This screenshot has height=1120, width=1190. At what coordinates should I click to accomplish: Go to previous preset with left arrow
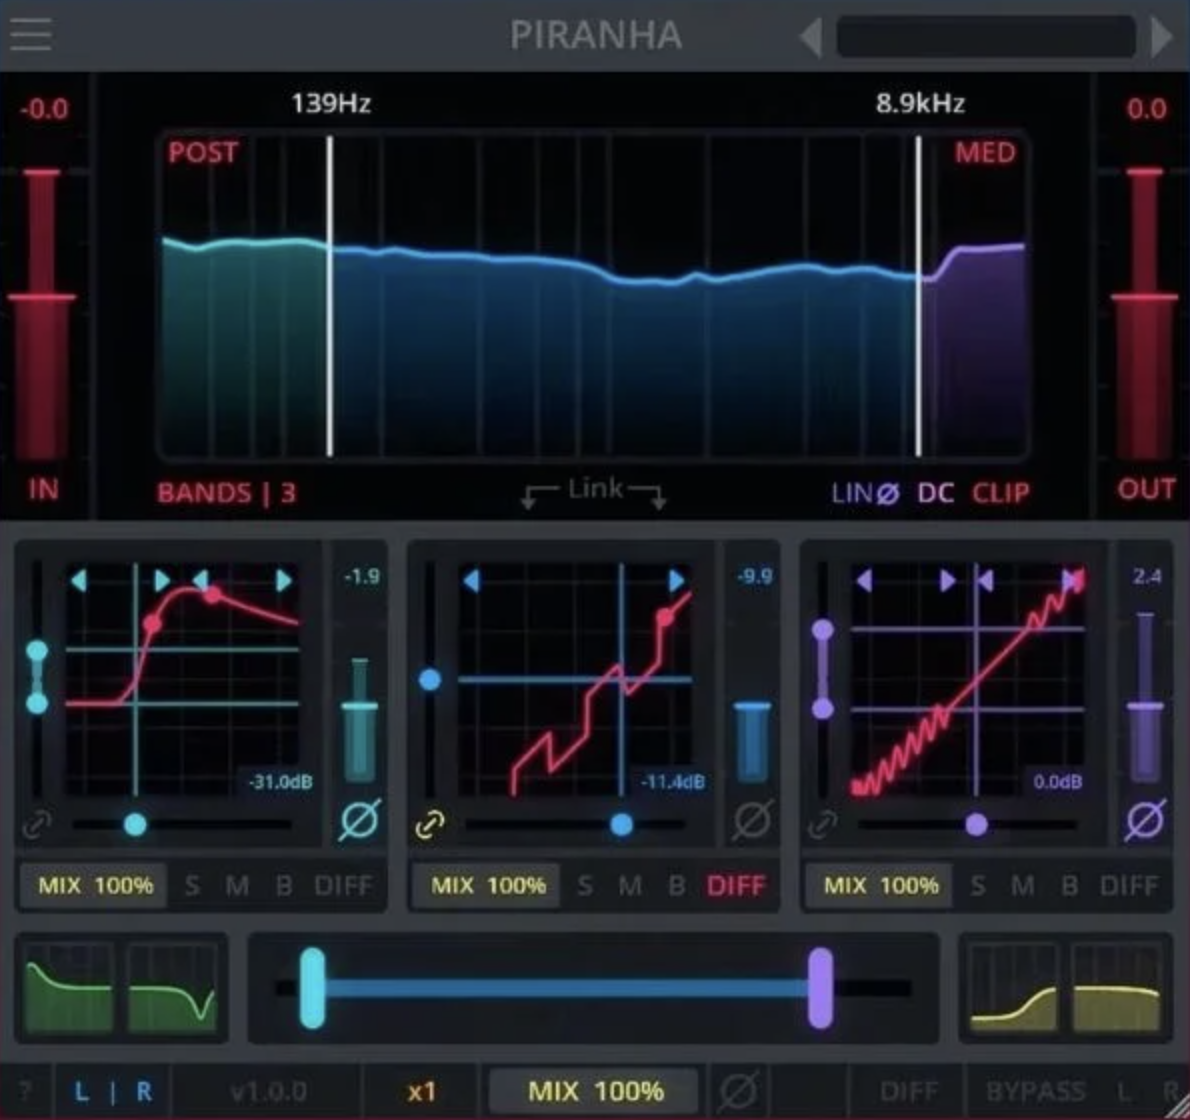pos(811,36)
